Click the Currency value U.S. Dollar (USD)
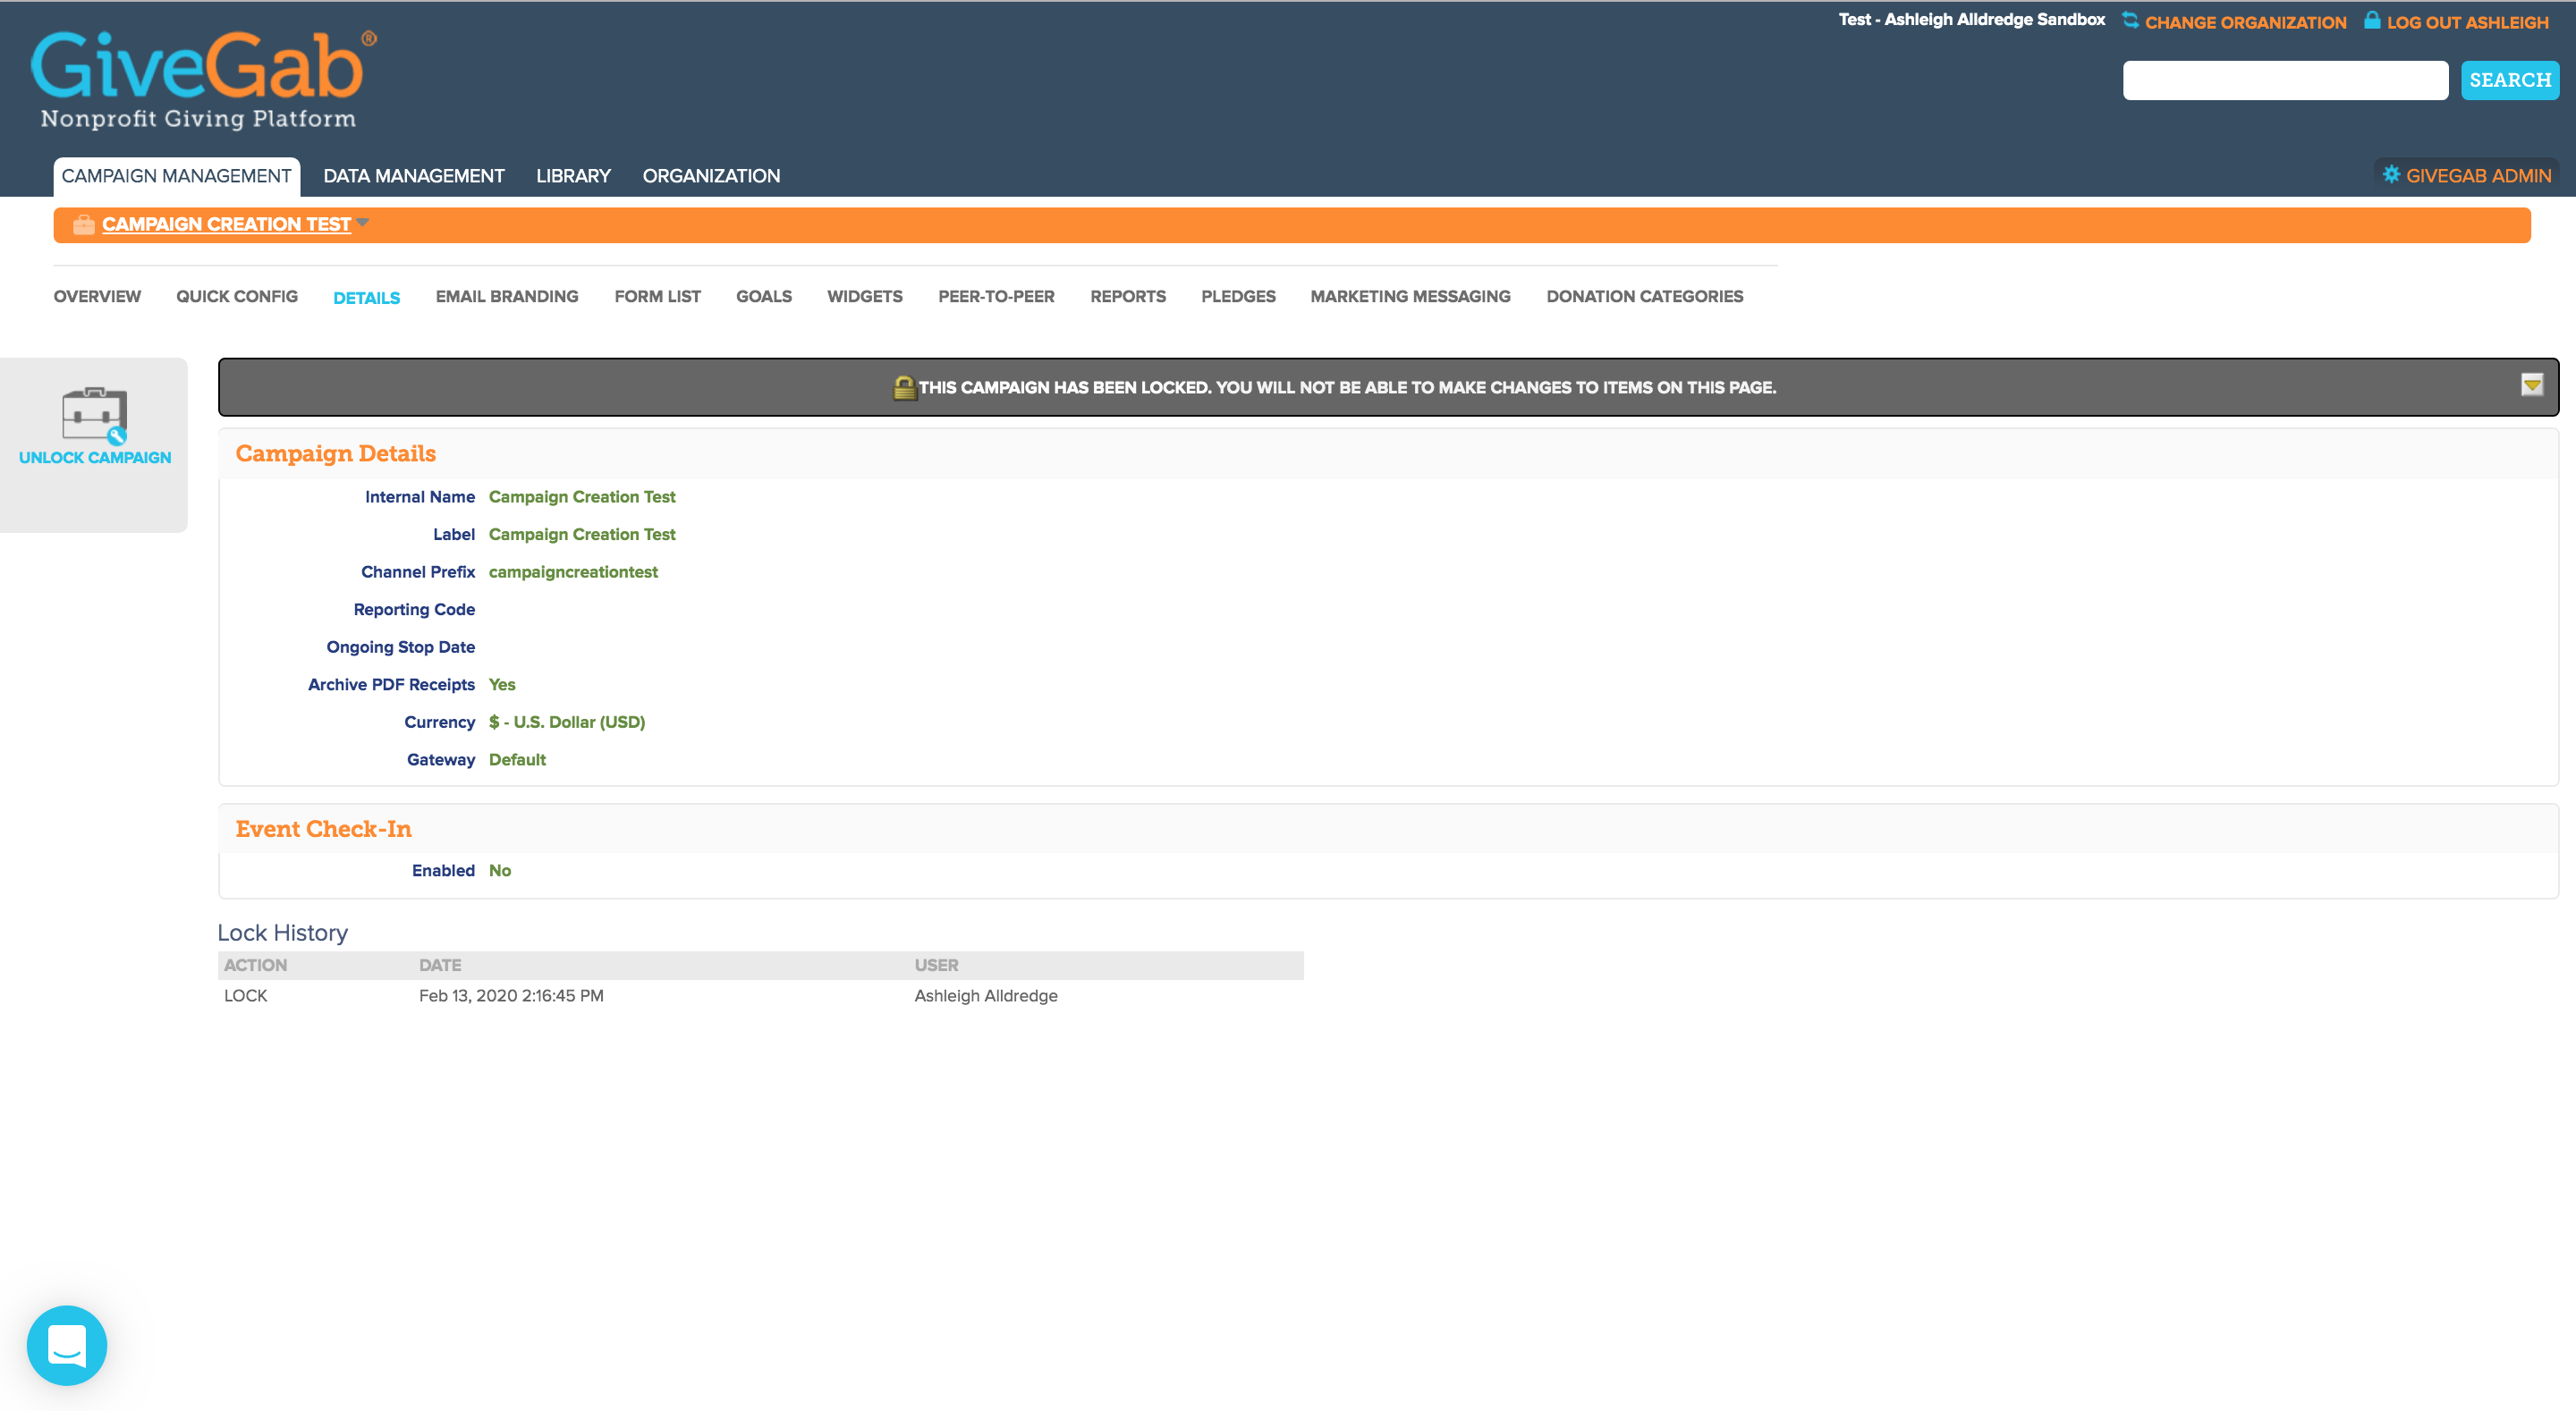 point(567,722)
